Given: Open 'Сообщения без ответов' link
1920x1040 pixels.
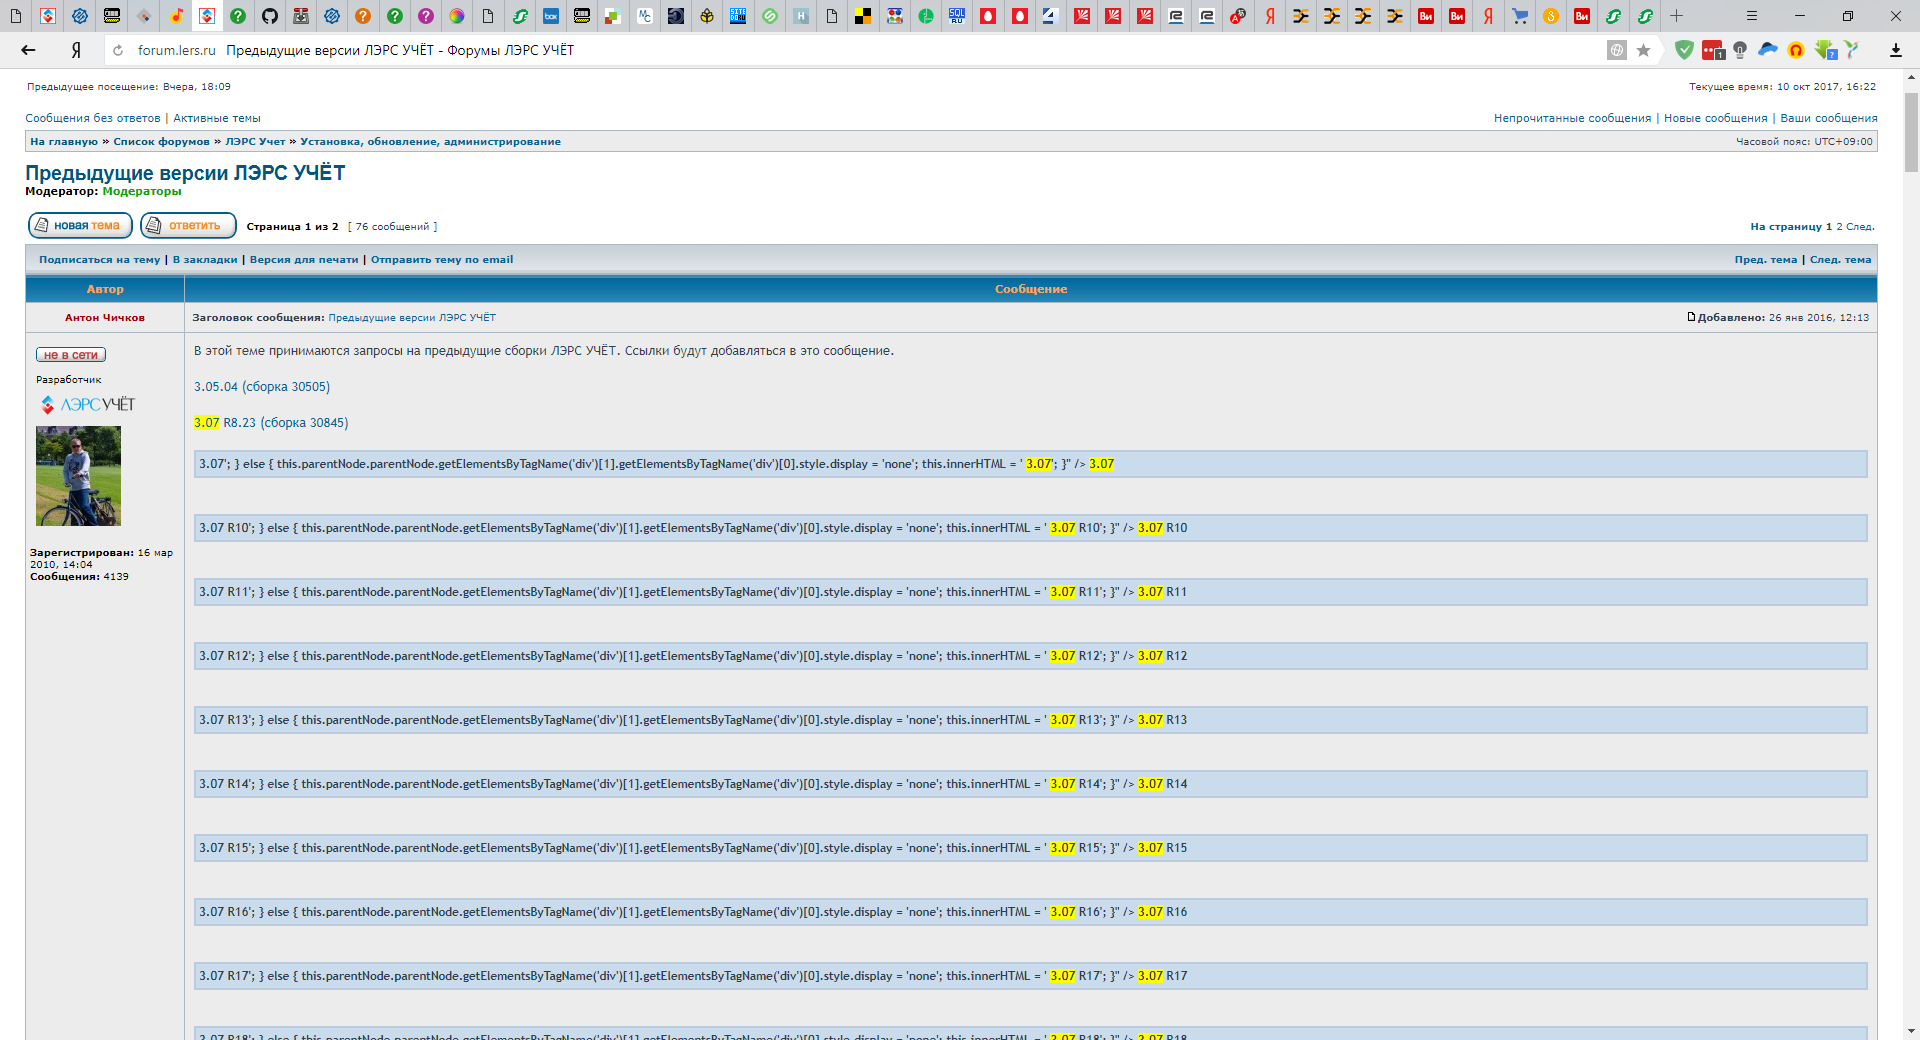Looking at the screenshot, I should point(93,118).
